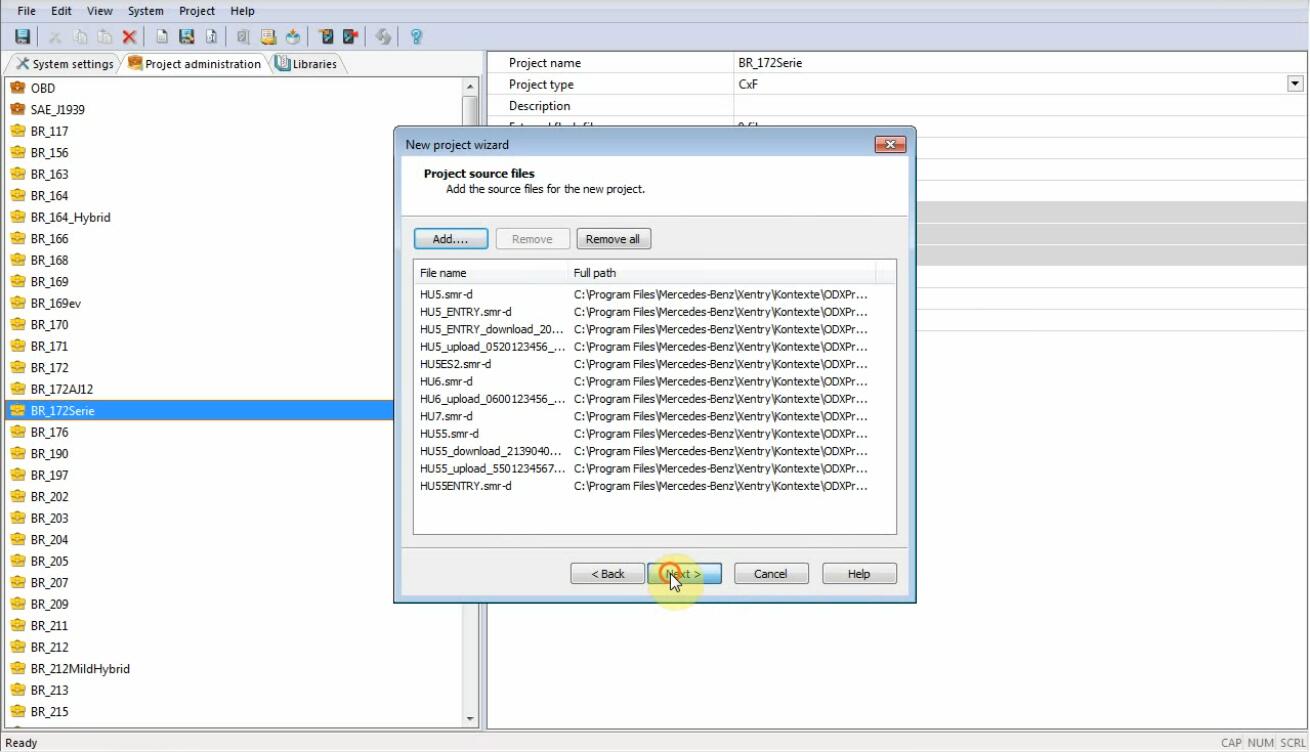The width and height of the screenshot is (1310, 752).
Task: Open the System menu
Action: pyautogui.click(x=145, y=11)
